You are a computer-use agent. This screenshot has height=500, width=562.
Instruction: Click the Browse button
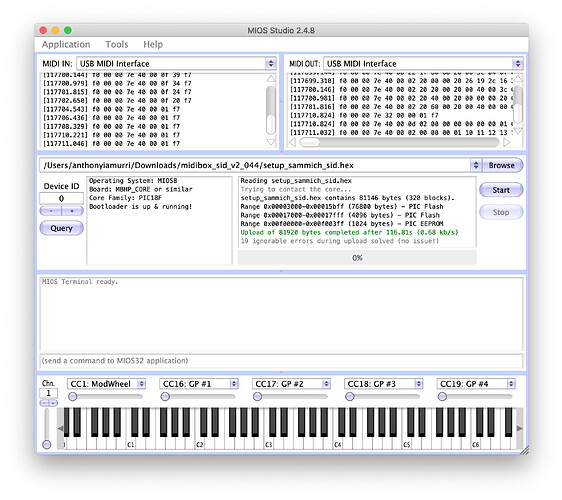click(501, 165)
